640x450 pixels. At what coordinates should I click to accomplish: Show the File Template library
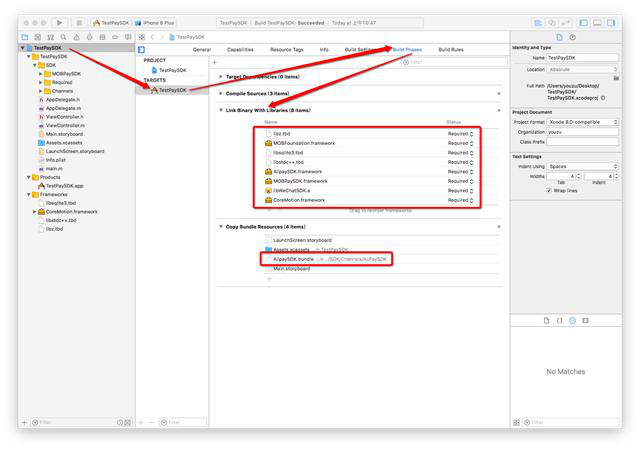547,321
